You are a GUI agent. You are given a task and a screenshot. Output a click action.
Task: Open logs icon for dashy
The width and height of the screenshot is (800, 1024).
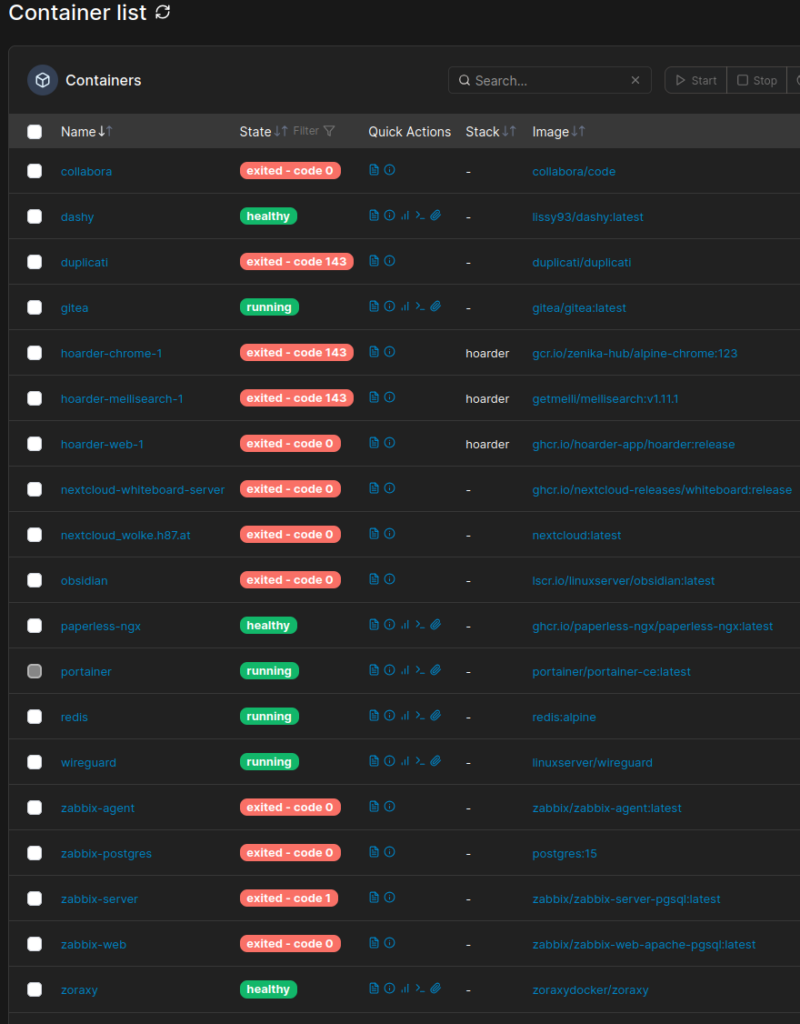[x=374, y=216]
